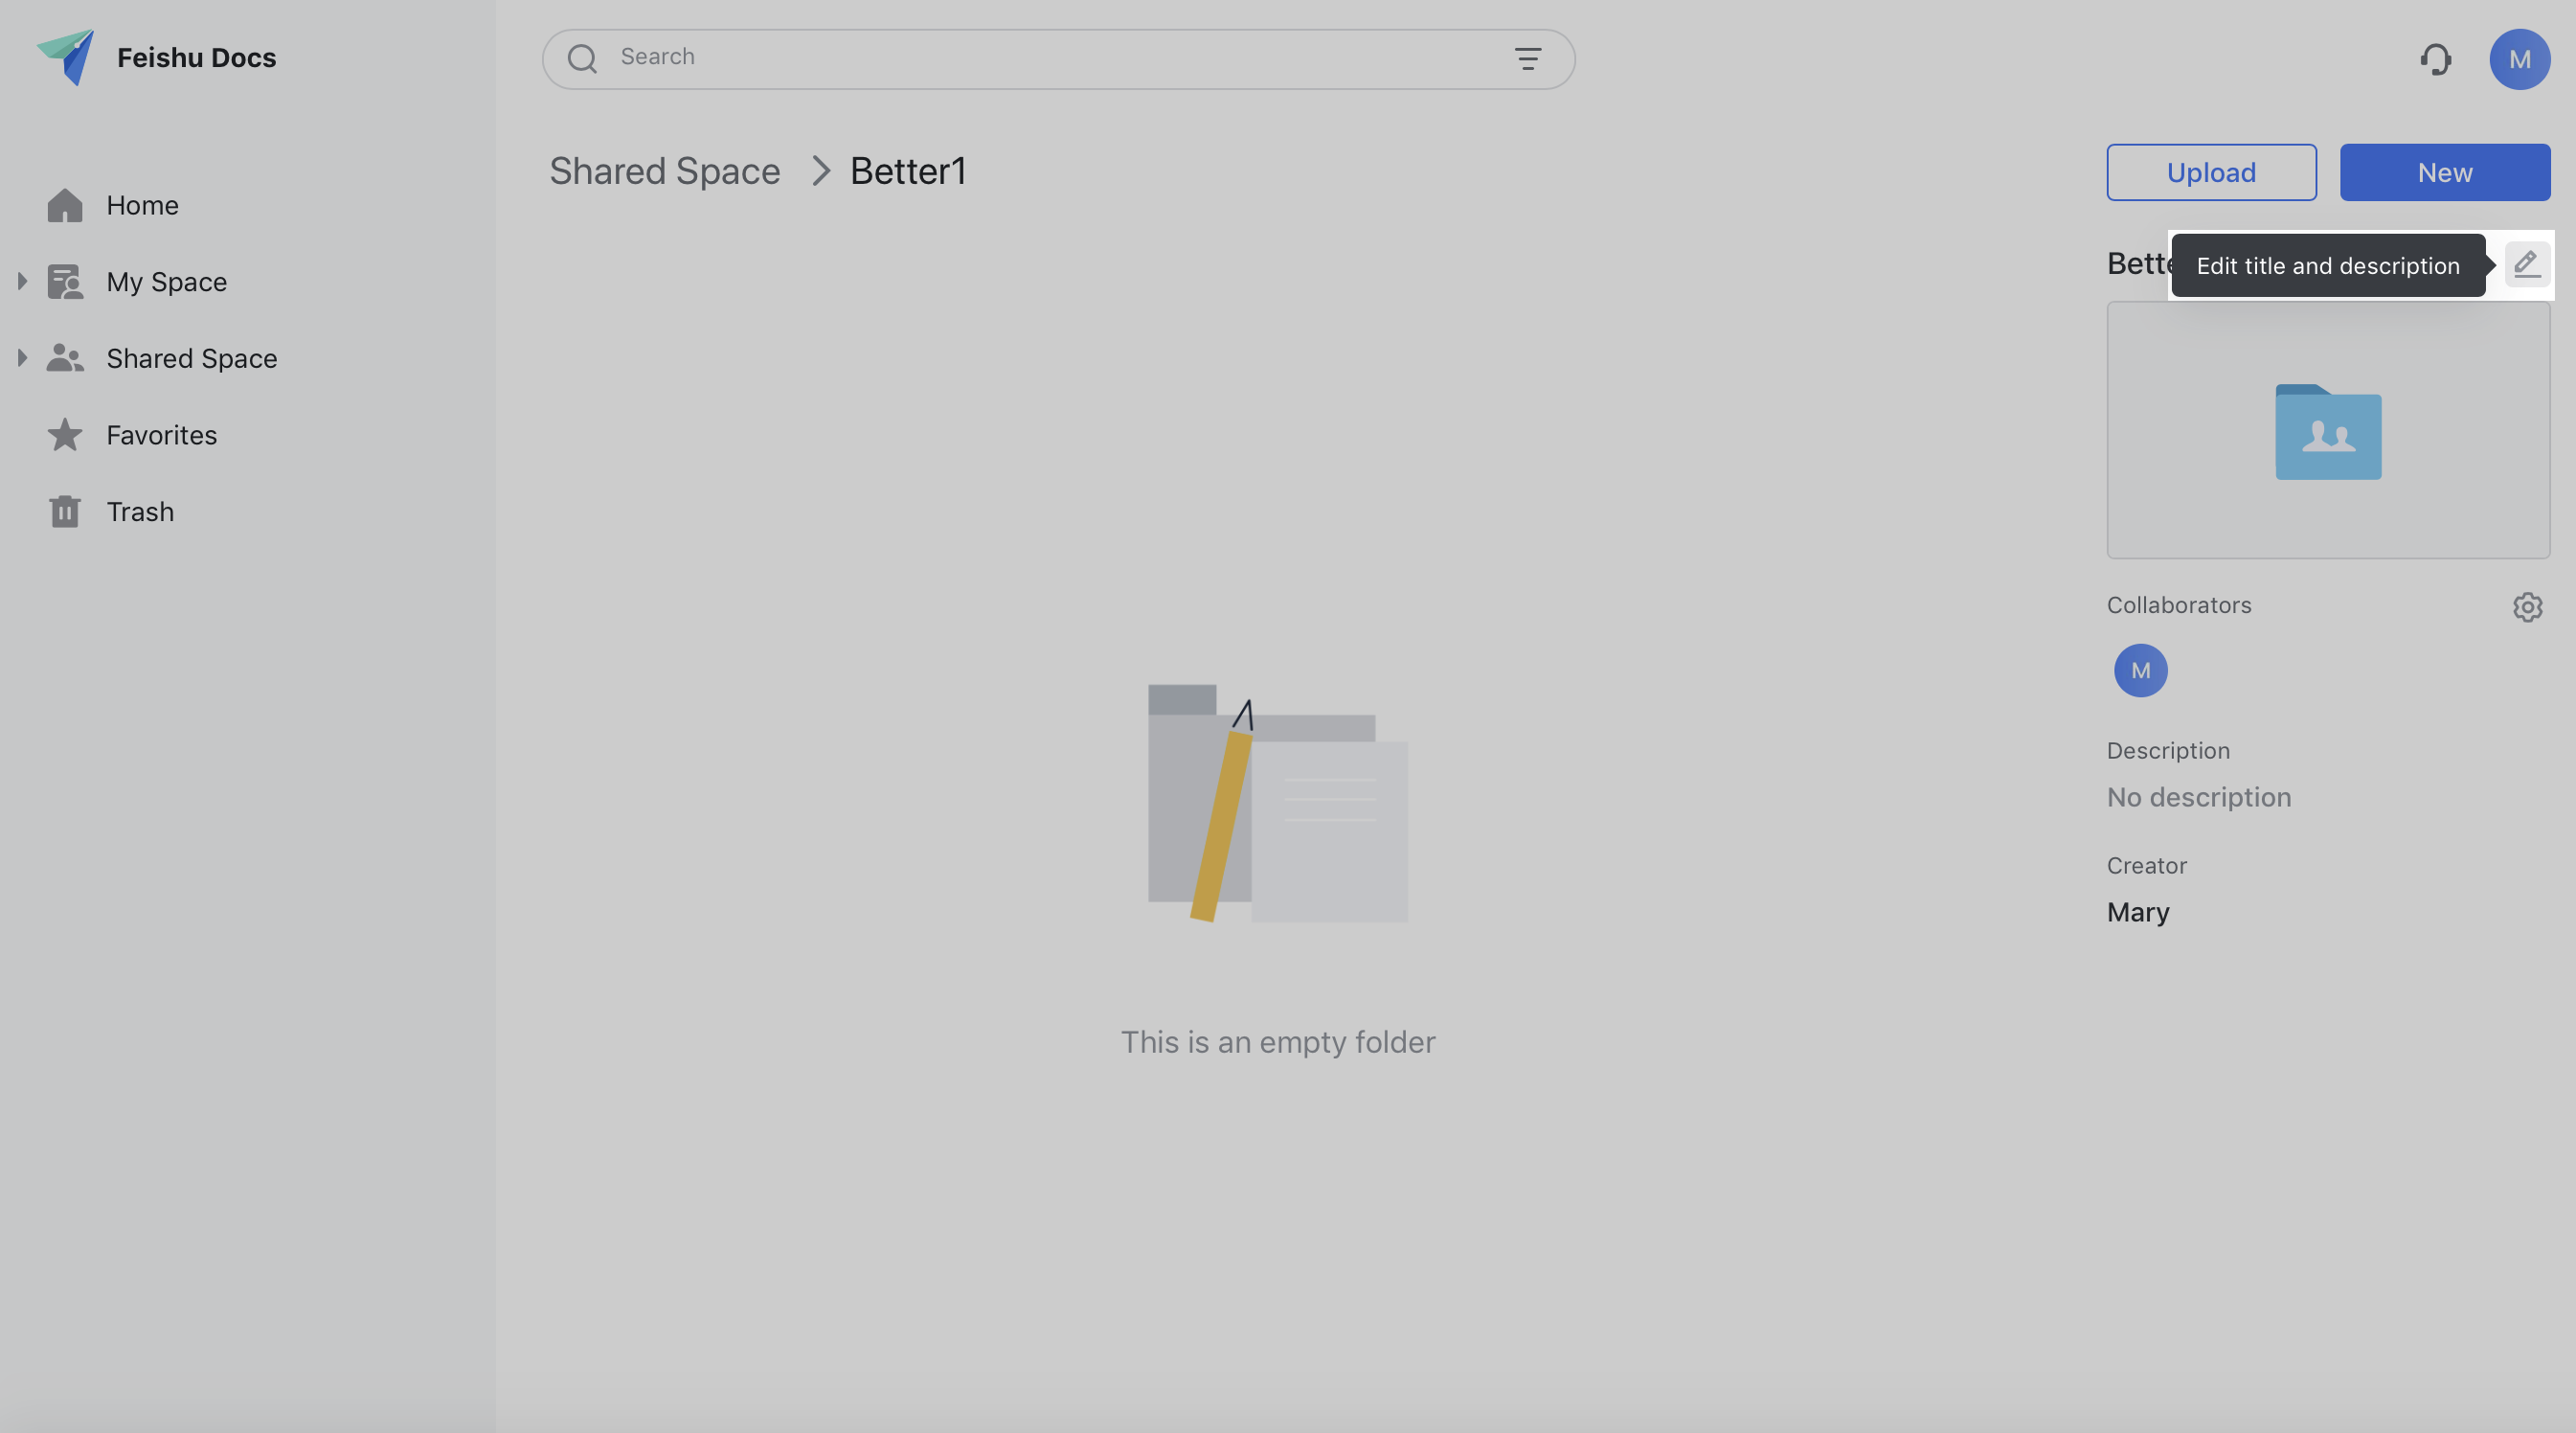Open the search filter options icon
Viewport: 2576px width, 1433px height.
1527,59
